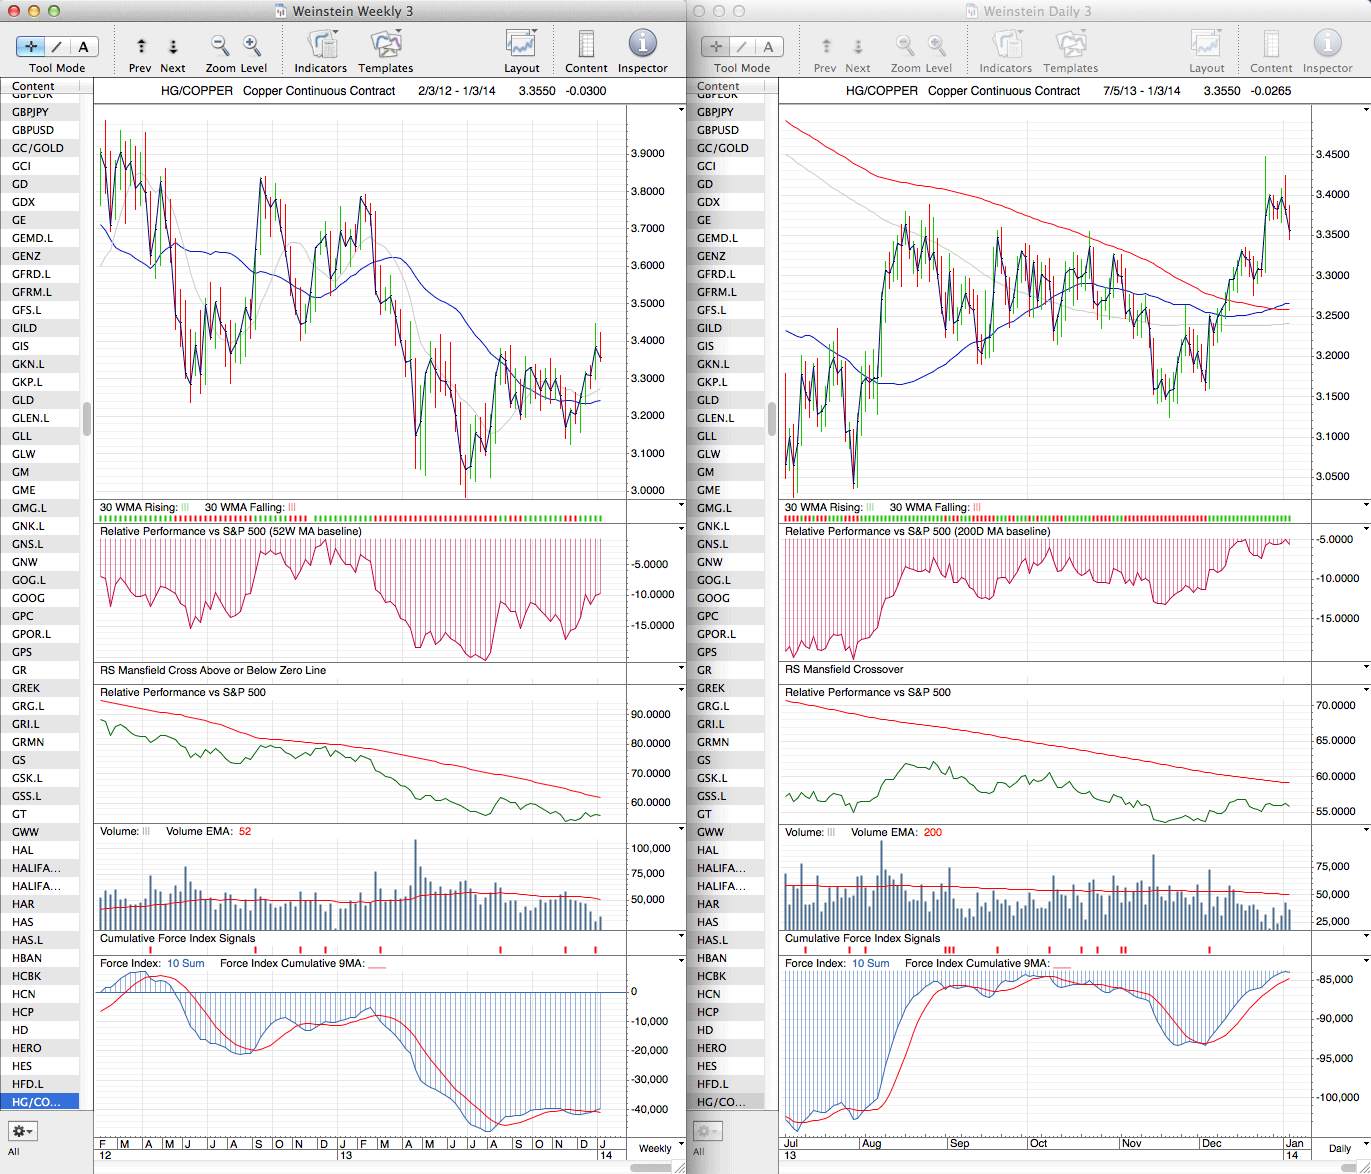The width and height of the screenshot is (1371, 1174).
Task: Click the Weekly symbol list scrollbar thumb
Action: [x=87, y=419]
